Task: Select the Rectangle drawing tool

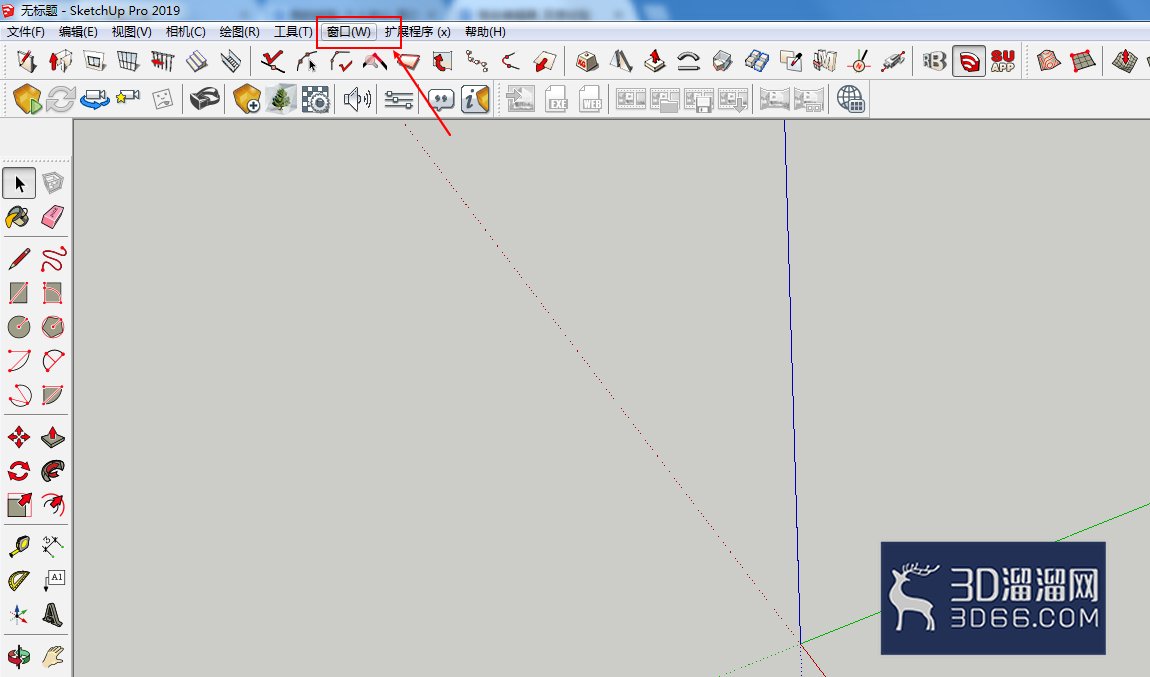Action: (x=19, y=293)
